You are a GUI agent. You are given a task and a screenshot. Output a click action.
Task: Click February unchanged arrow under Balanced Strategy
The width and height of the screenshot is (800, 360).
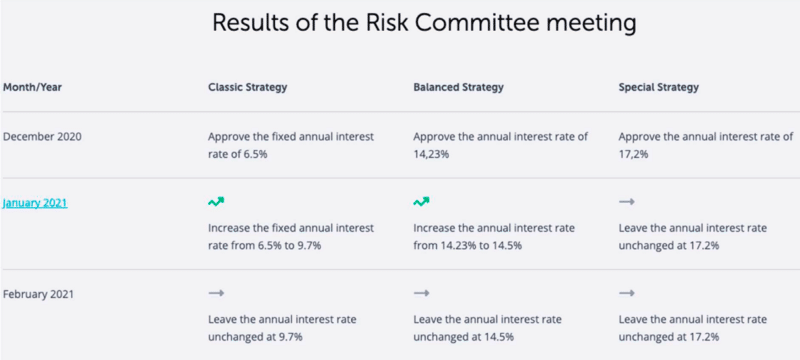421,293
